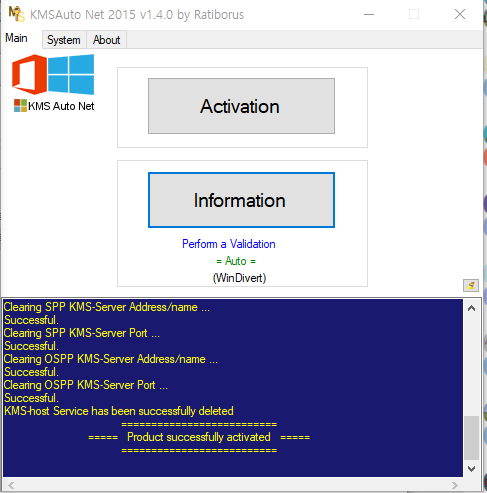Click the log scrollbar down arrow
This screenshot has height=493, width=487.
471,469
